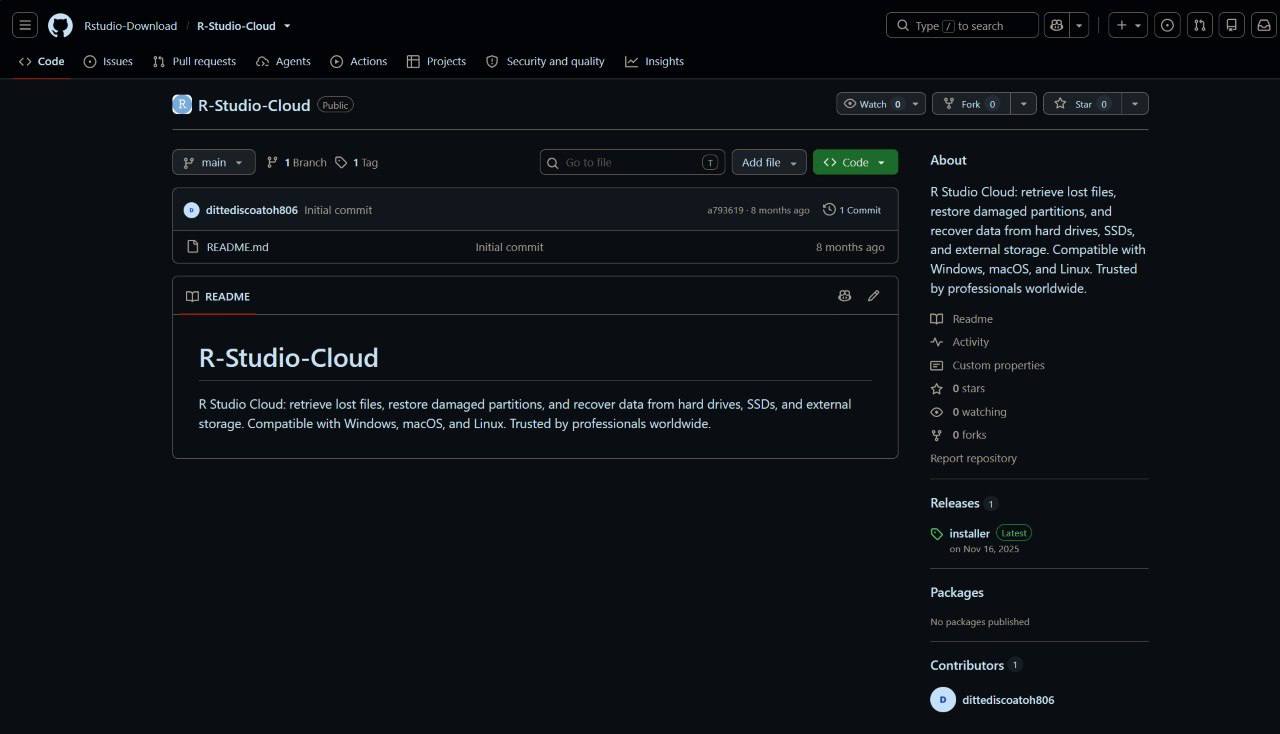Open the Contributors section heading

(967, 665)
